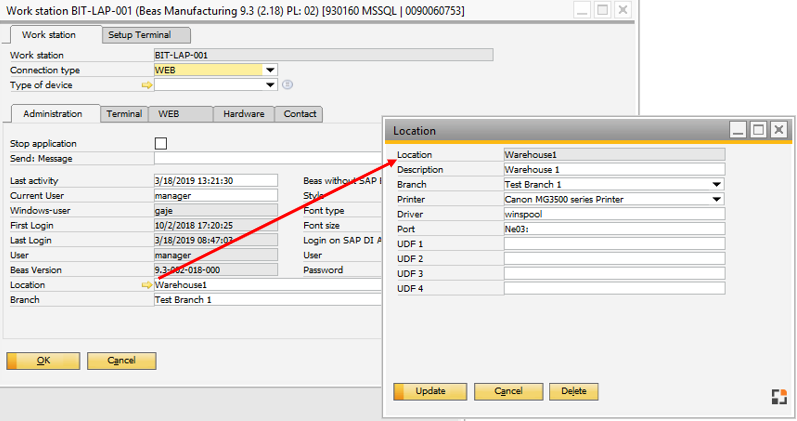This screenshot has width=797, height=421.
Task: Maximize the Work station window
Action: [602, 11]
